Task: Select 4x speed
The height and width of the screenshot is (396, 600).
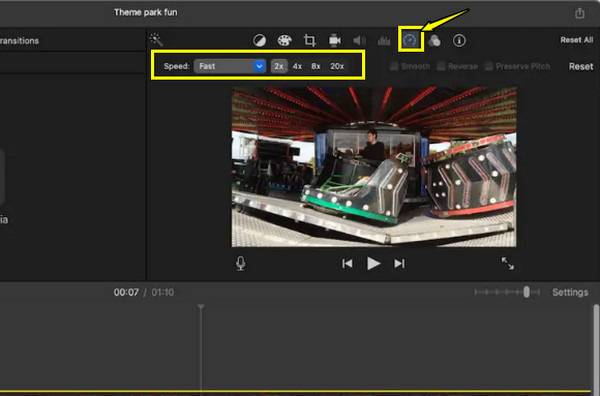Action: pyautogui.click(x=297, y=66)
